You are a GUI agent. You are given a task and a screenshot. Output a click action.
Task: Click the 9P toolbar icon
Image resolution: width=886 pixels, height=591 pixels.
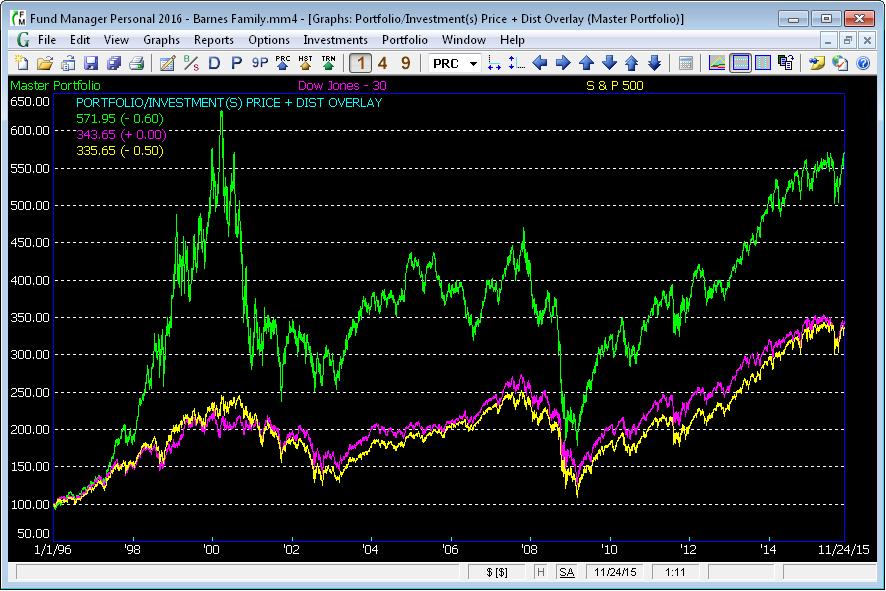click(x=259, y=63)
